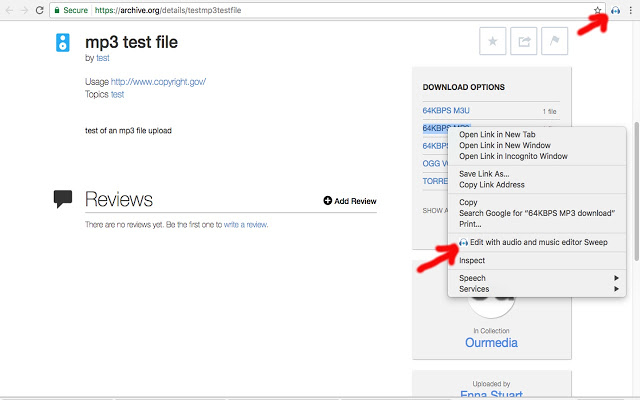640x400 pixels.
Task: Choose Open Link in New Tab
Action: 537,134
